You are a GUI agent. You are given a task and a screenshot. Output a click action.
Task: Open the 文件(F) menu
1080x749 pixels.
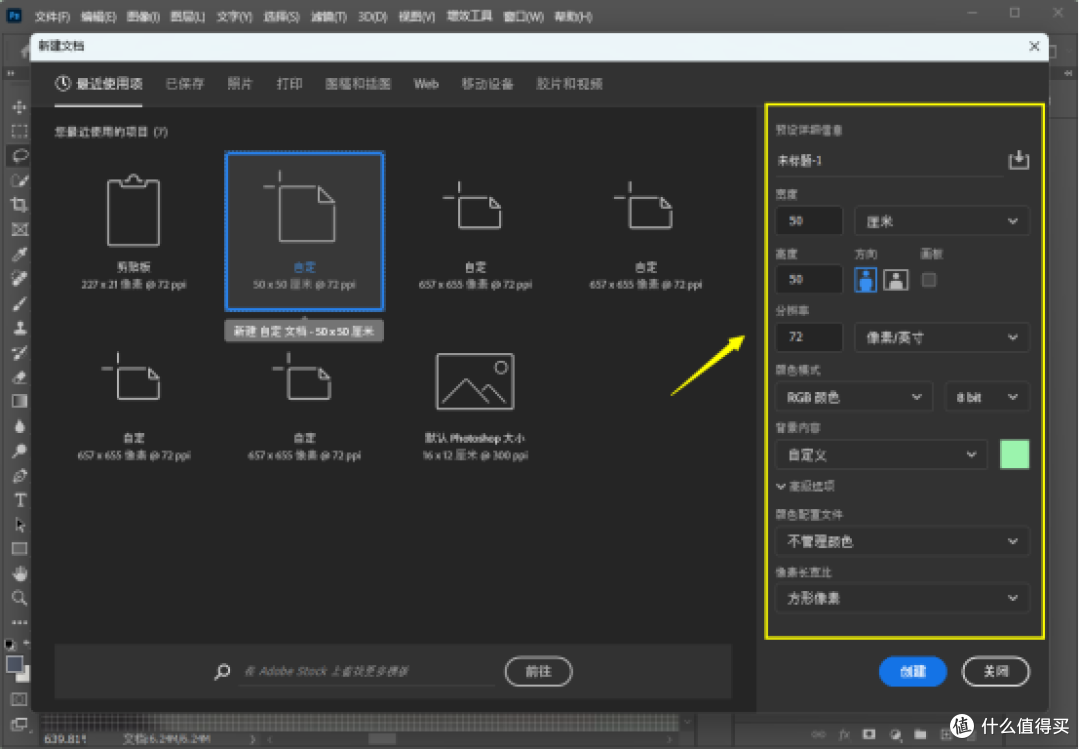tap(52, 17)
